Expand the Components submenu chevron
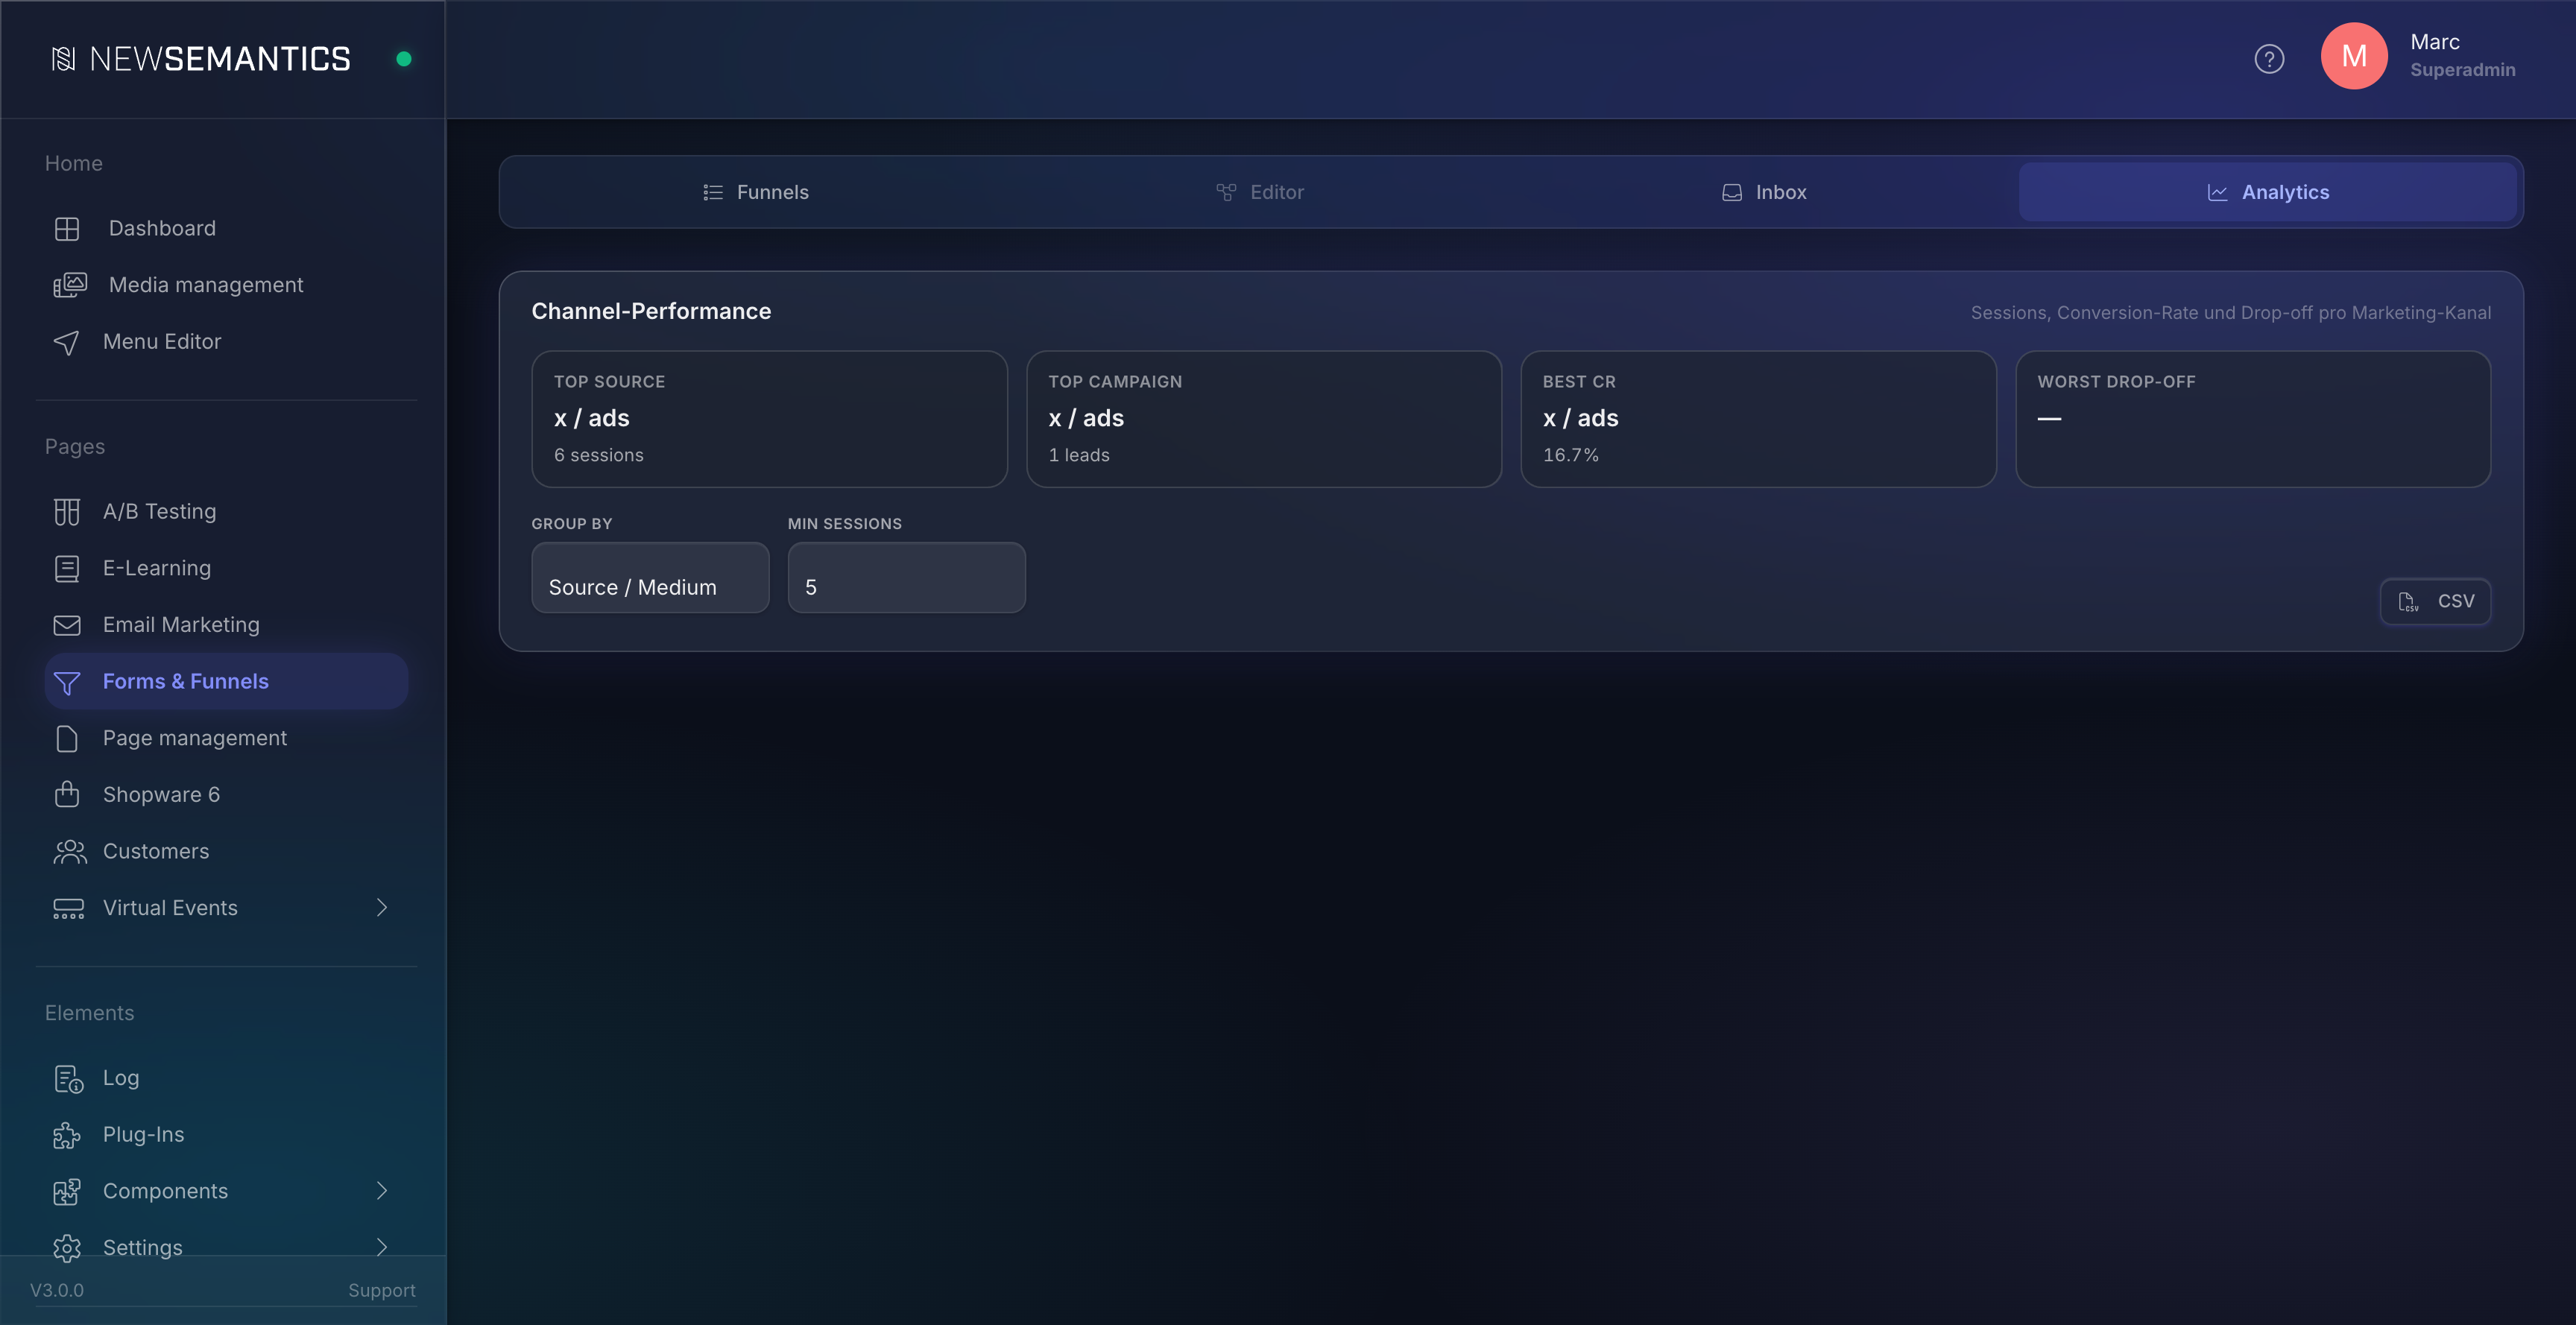The image size is (2576, 1325). click(x=382, y=1190)
